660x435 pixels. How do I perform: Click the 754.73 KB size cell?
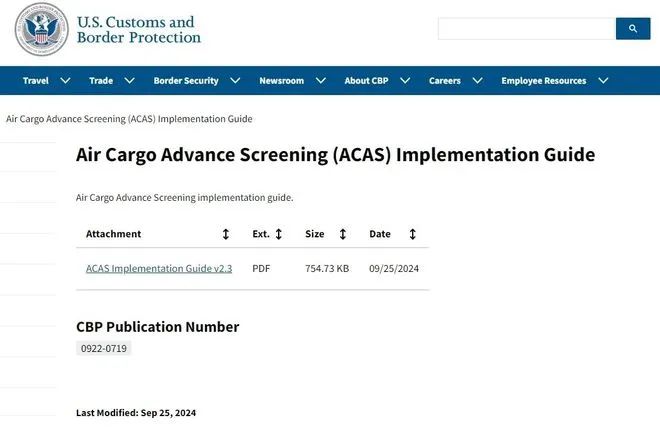[327, 269]
